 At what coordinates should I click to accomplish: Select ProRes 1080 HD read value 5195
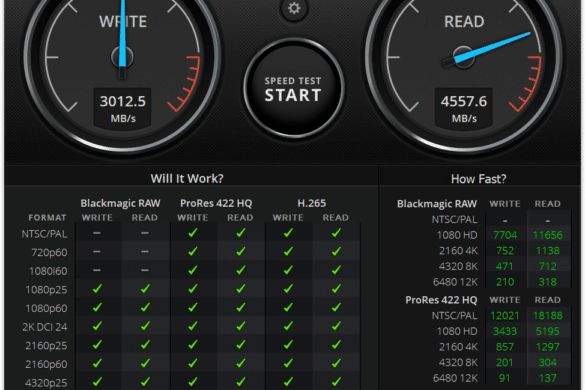click(547, 331)
